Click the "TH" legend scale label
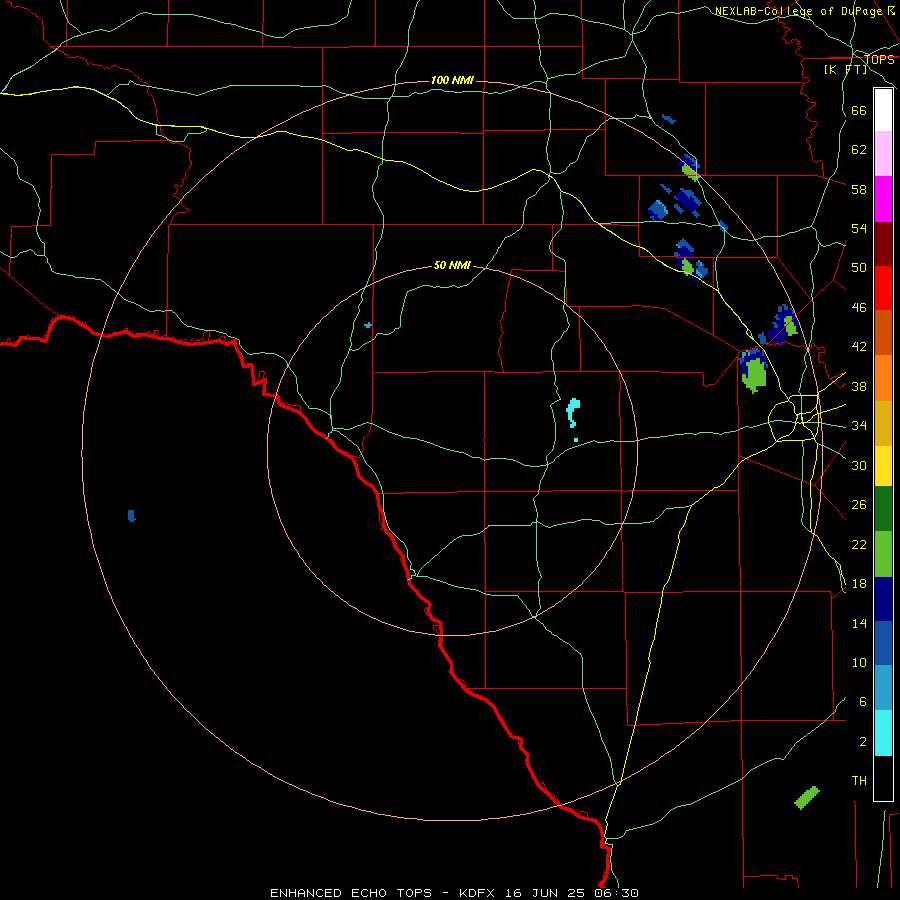The height and width of the screenshot is (900, 900). coord(859,781)
